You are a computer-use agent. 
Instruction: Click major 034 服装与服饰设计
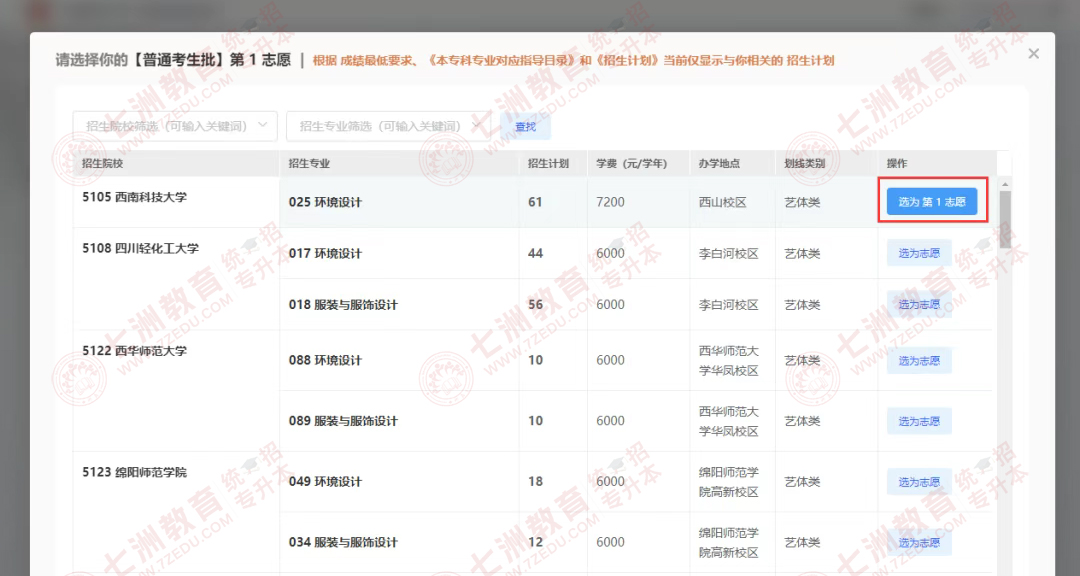[x=343, y=542]
